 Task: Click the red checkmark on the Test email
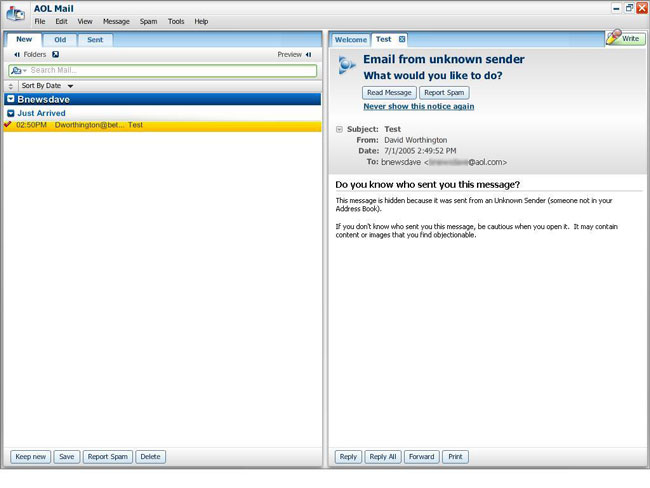7,124
